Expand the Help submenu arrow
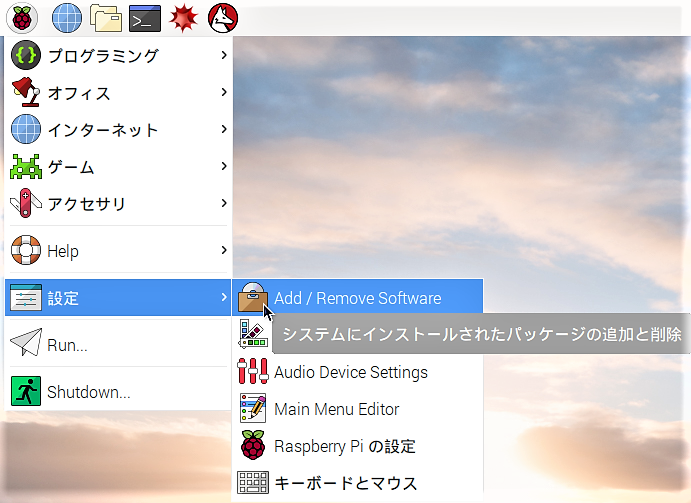The height and width of the screenshot is (503, 691). (x=224, y=250)
